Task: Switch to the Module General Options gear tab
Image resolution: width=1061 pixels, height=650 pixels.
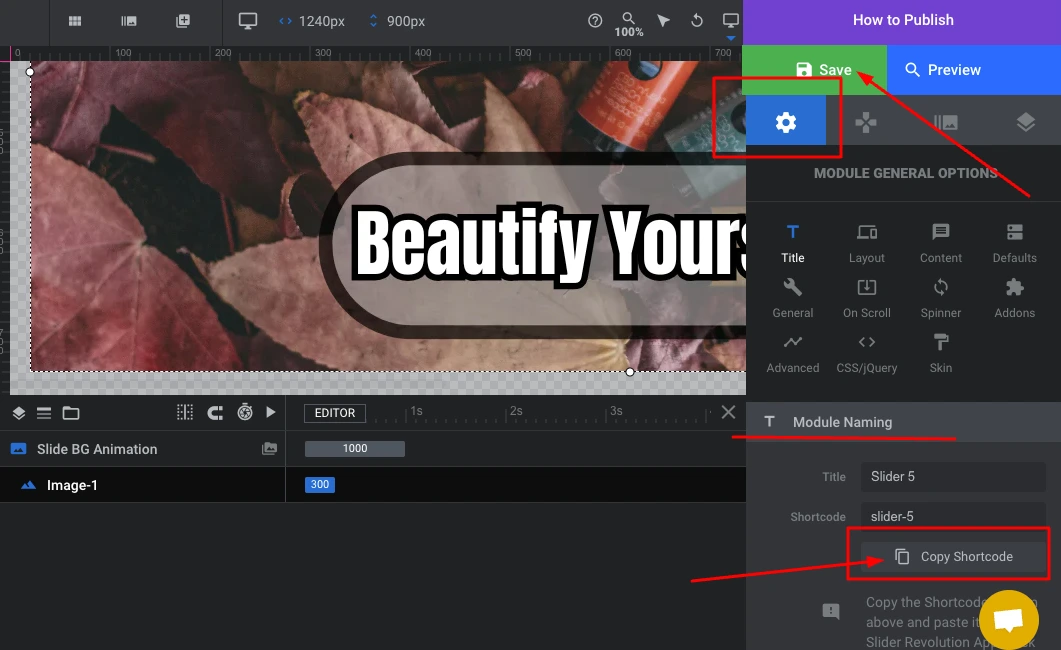Action: pyautogui.click(x=786, y=122)
